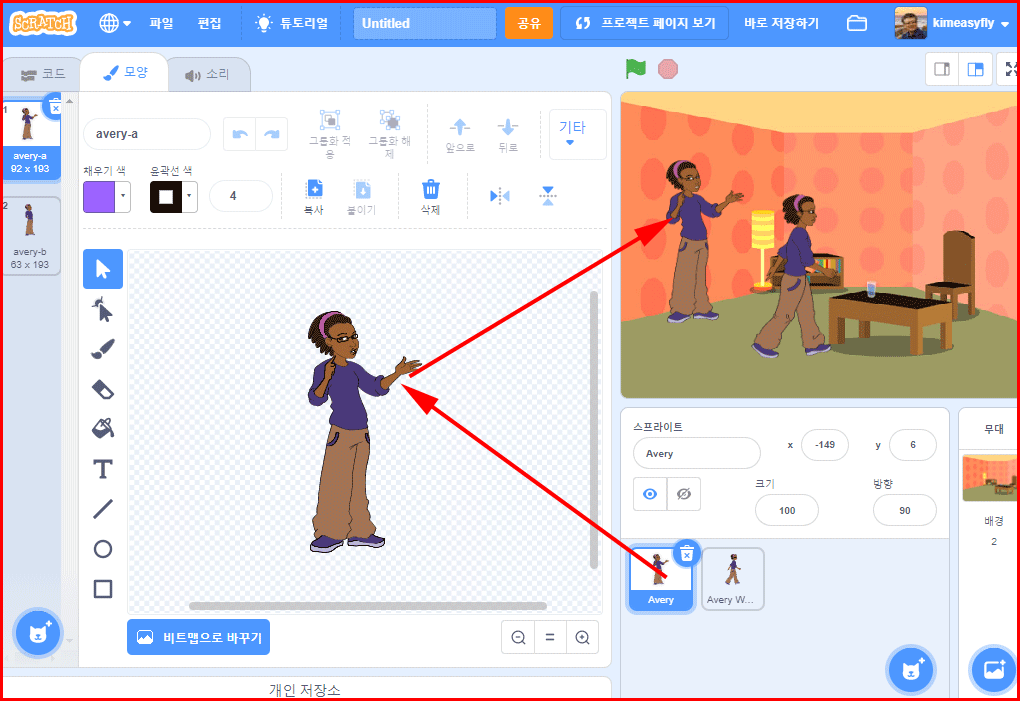The width and height of the screenshot is (1020, 701).
Task: Click the Paste (붙이기) icon
Action: point(362,189)
